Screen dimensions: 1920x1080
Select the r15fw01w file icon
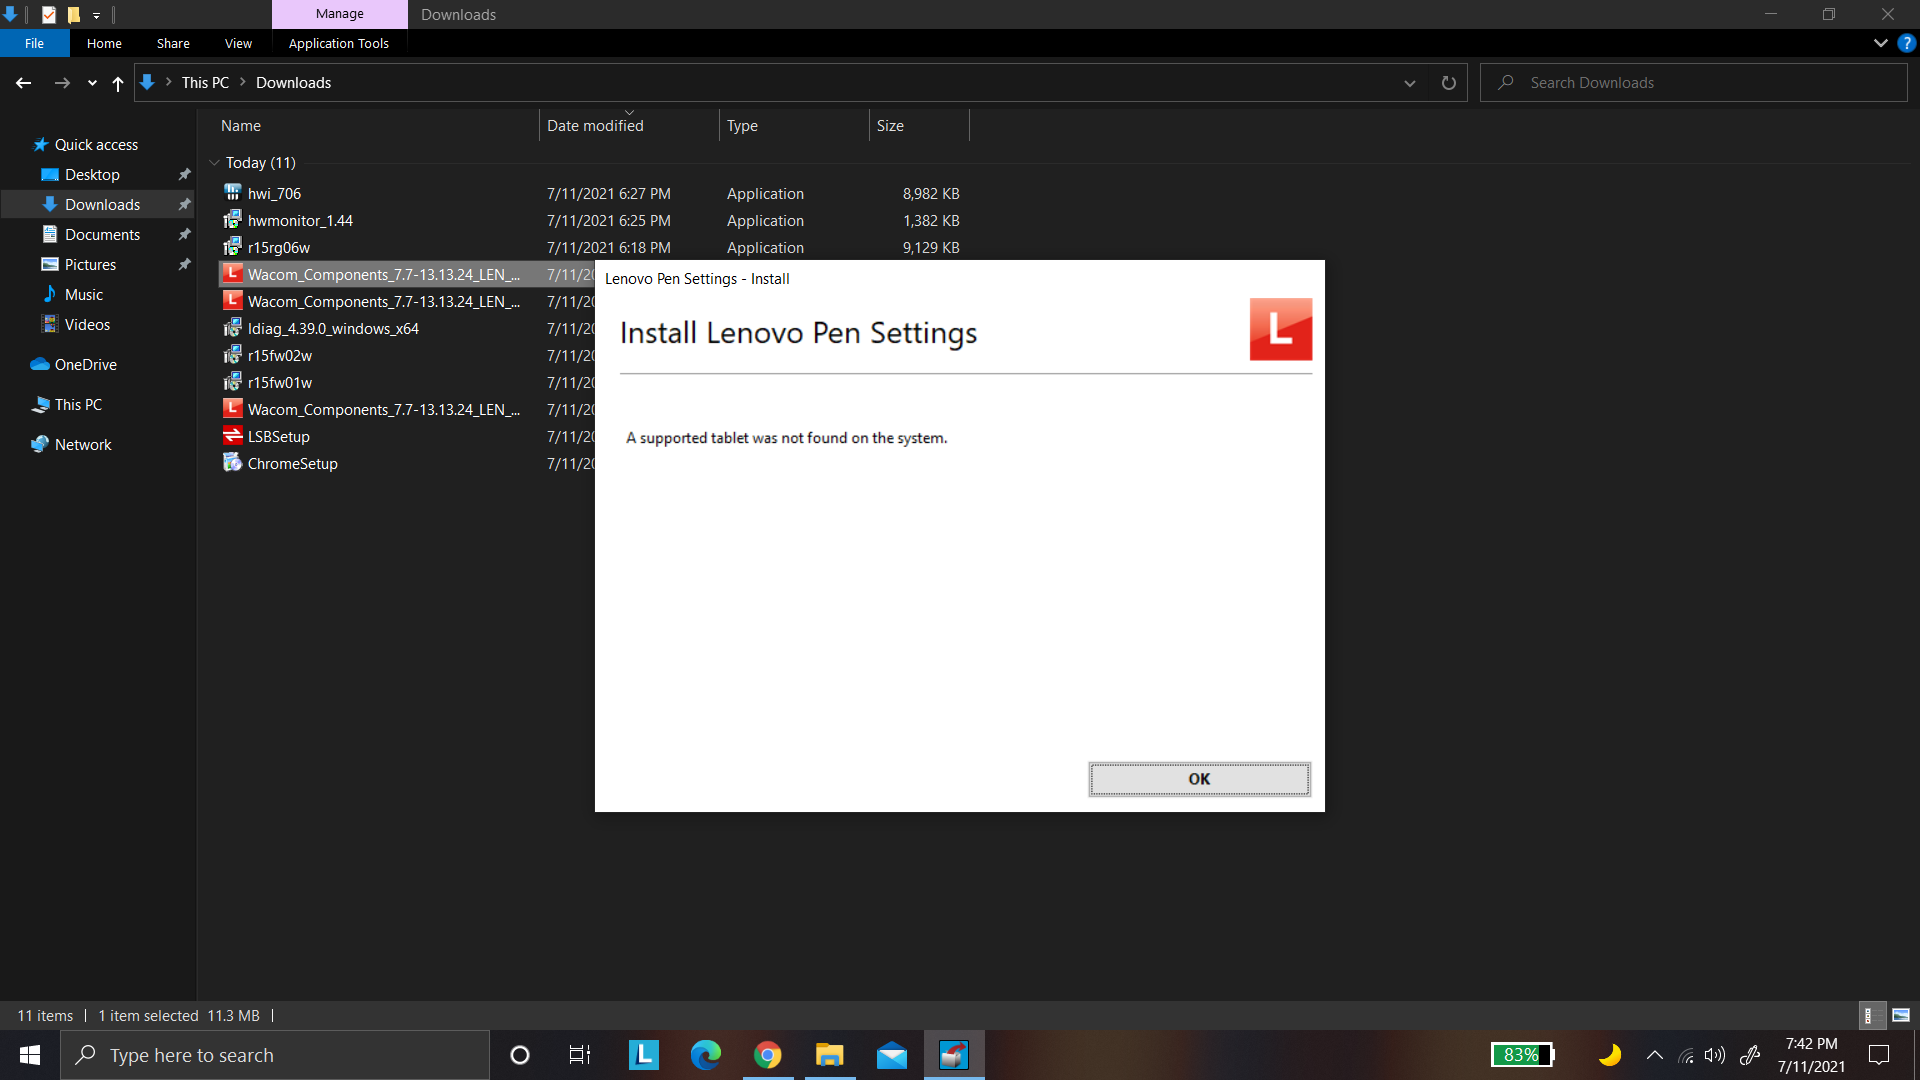pyautogui.click(x=232, y=381)
